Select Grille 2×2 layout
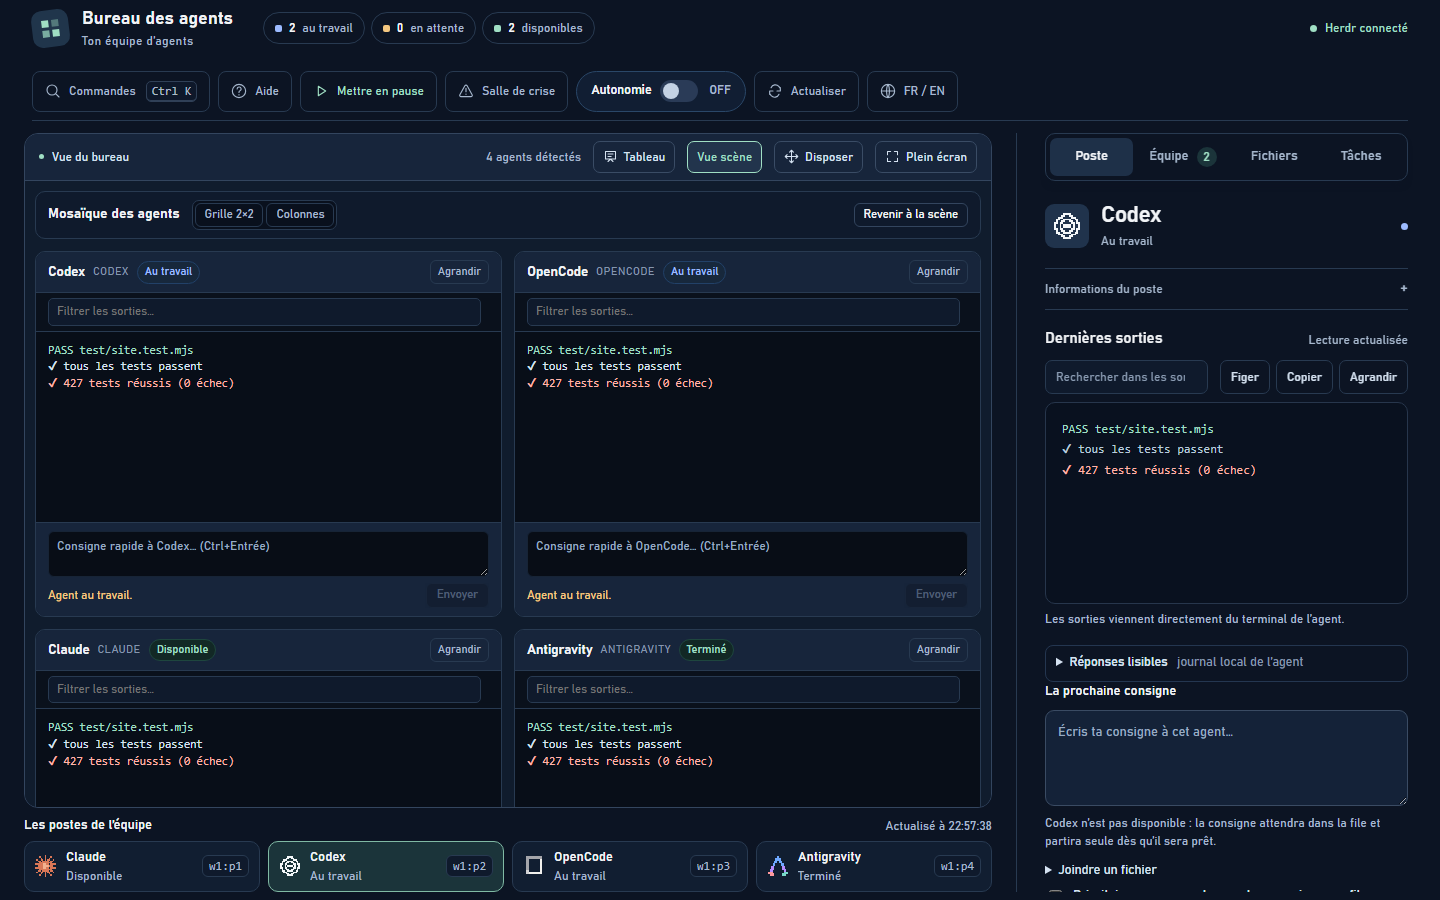Image resolution: width=1440 pixels, height=900 pixels. [x=229, y=214]
